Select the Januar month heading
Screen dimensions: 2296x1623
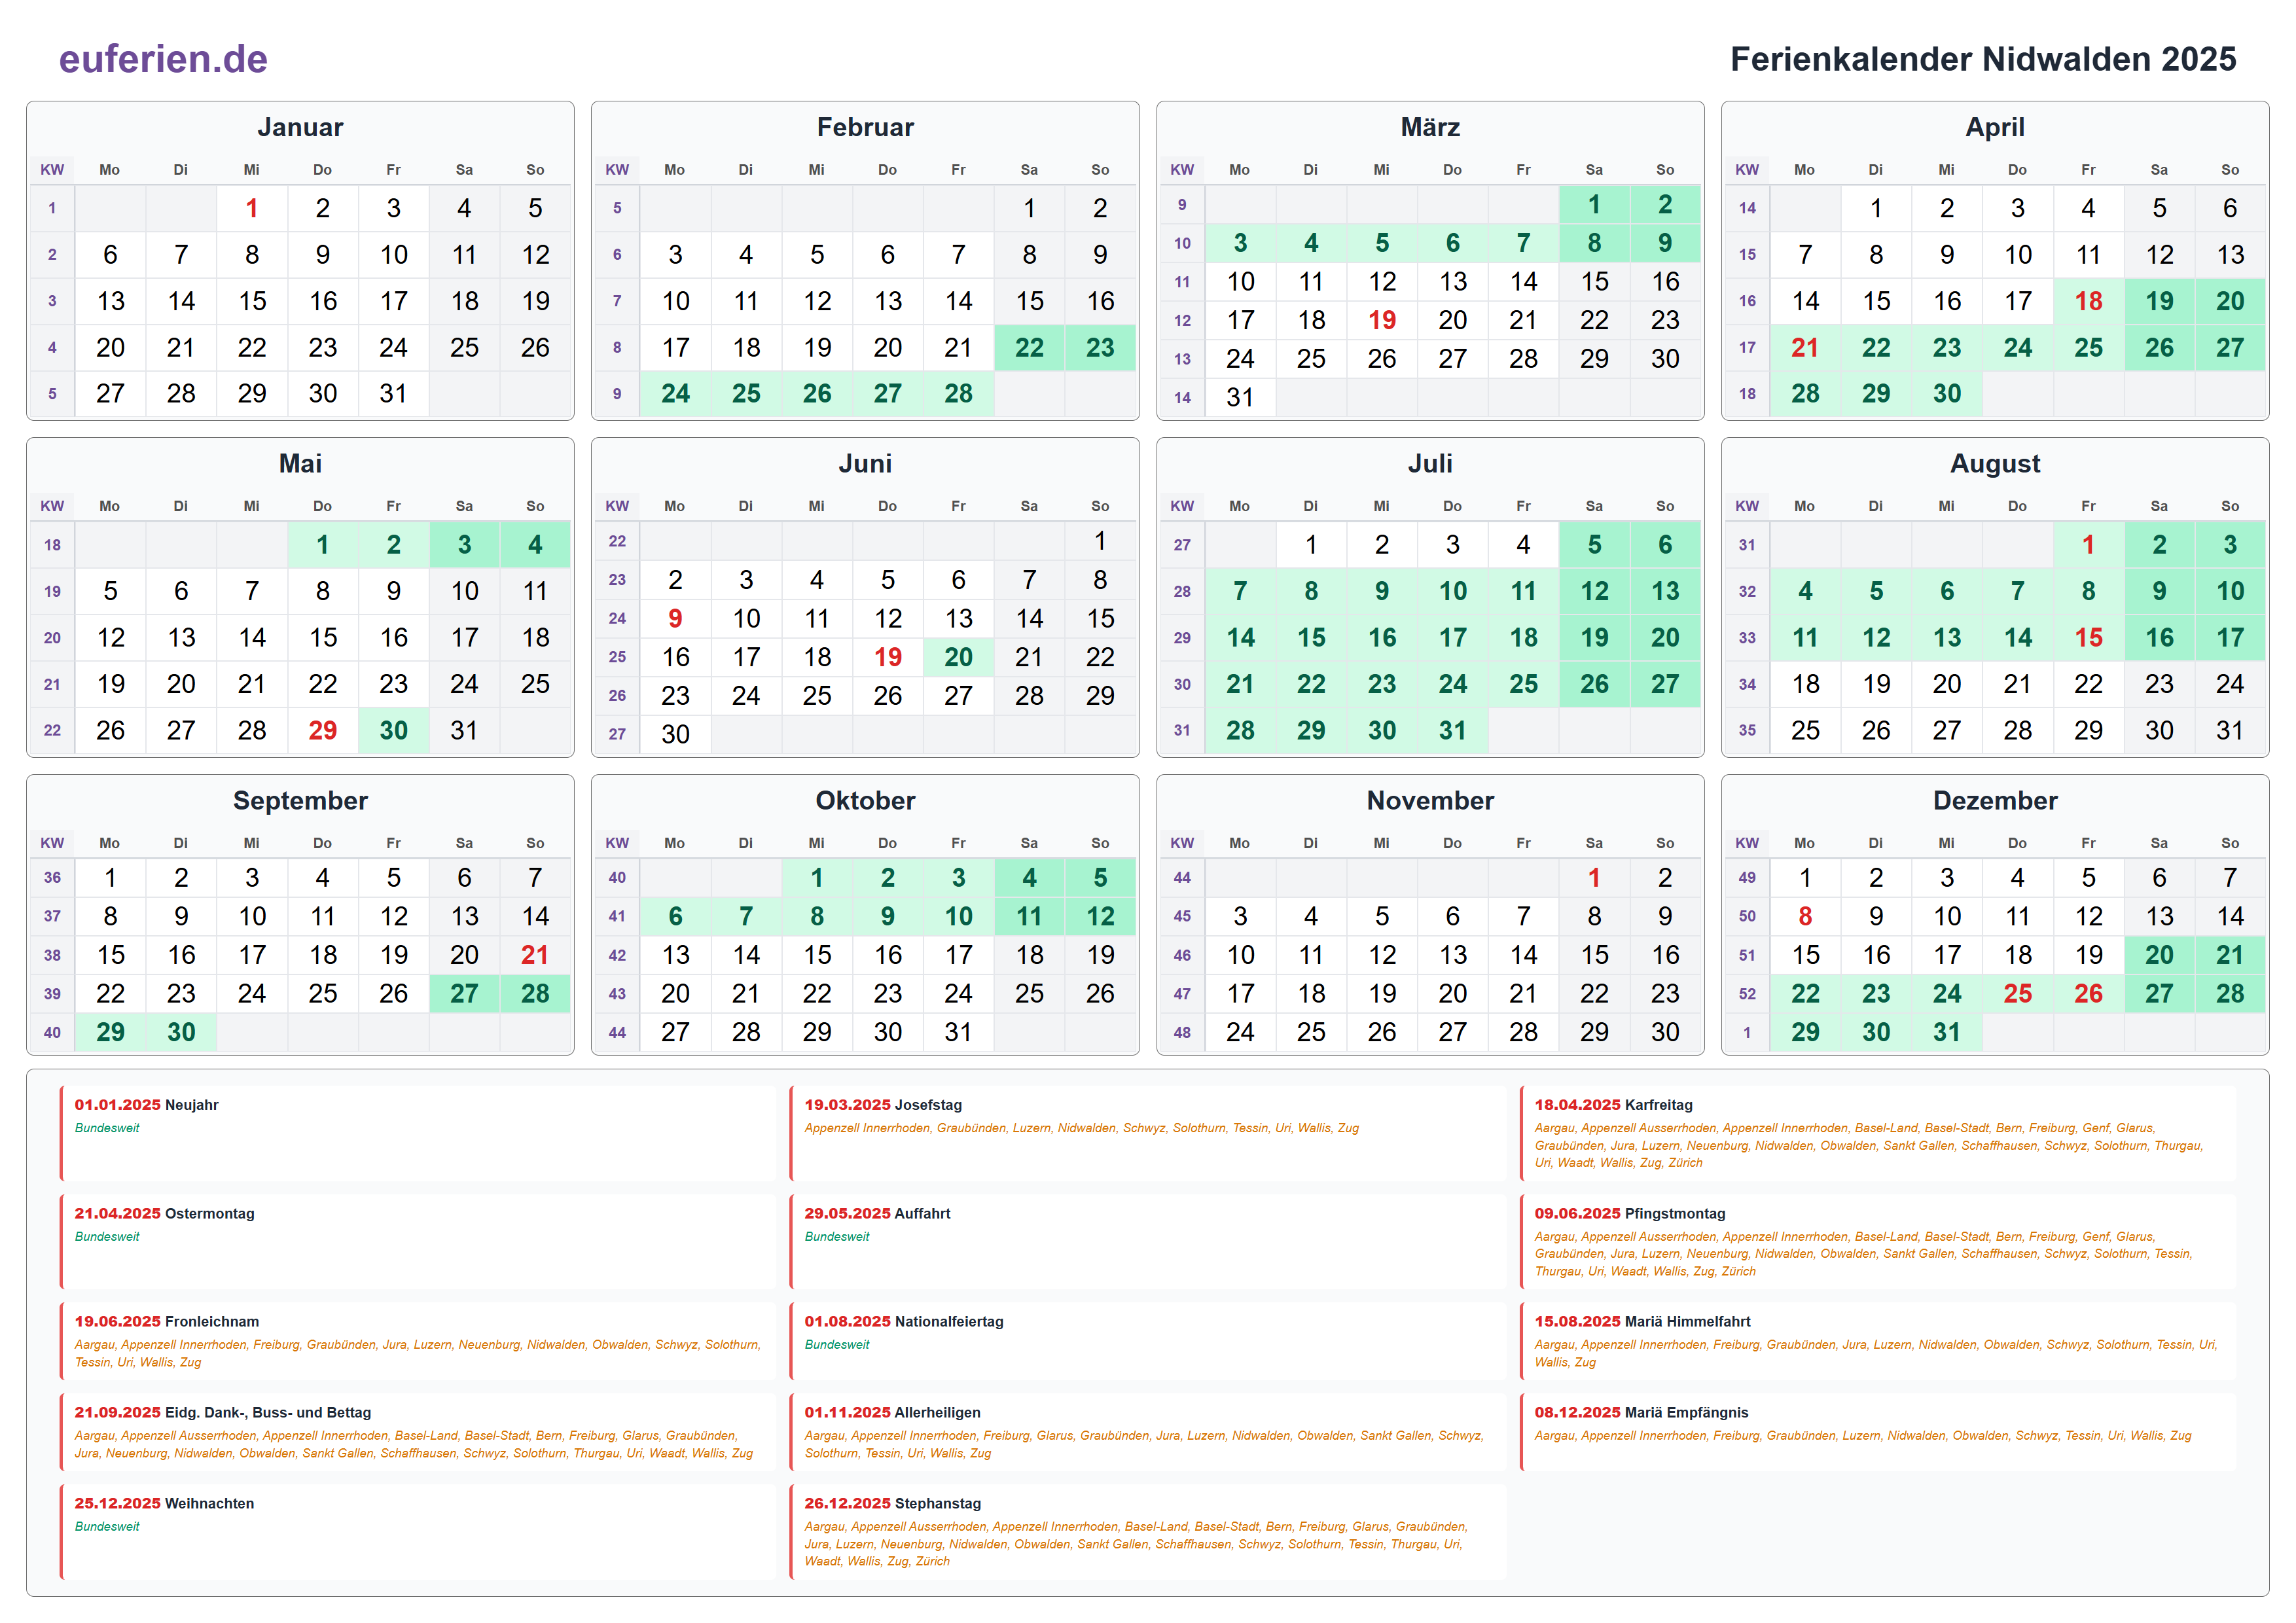(300, 127)
